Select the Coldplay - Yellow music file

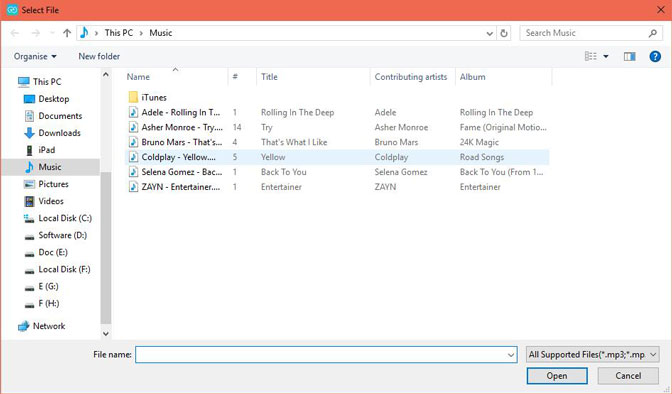[337, 157]
